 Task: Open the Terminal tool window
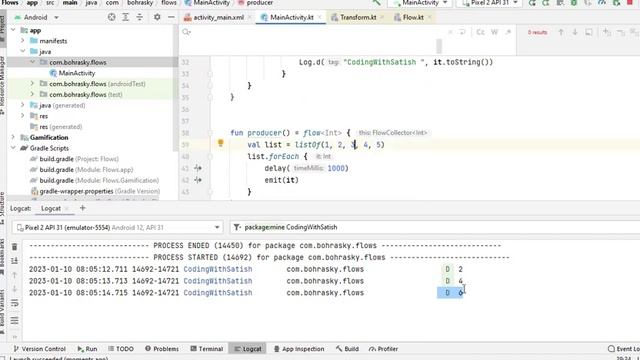tap(207, 349)
